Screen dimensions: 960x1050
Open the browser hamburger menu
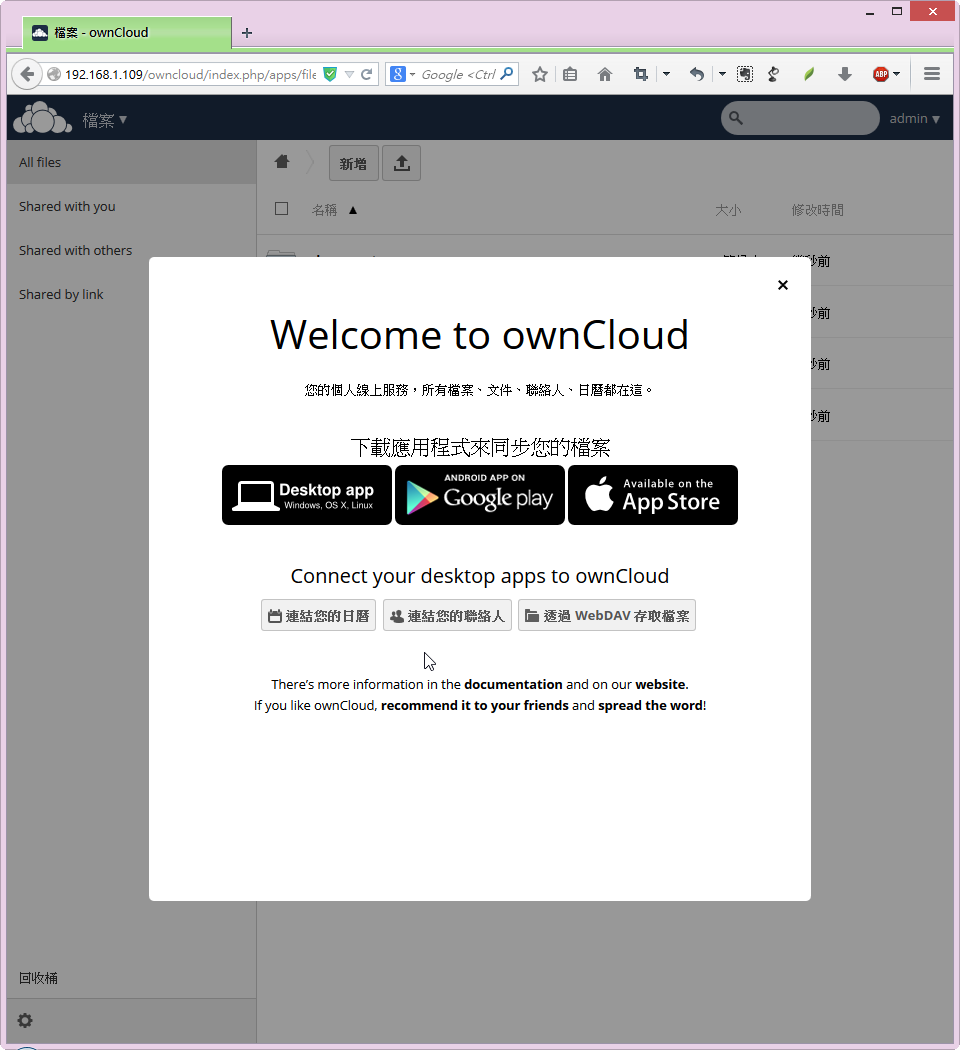pos(932,74)
